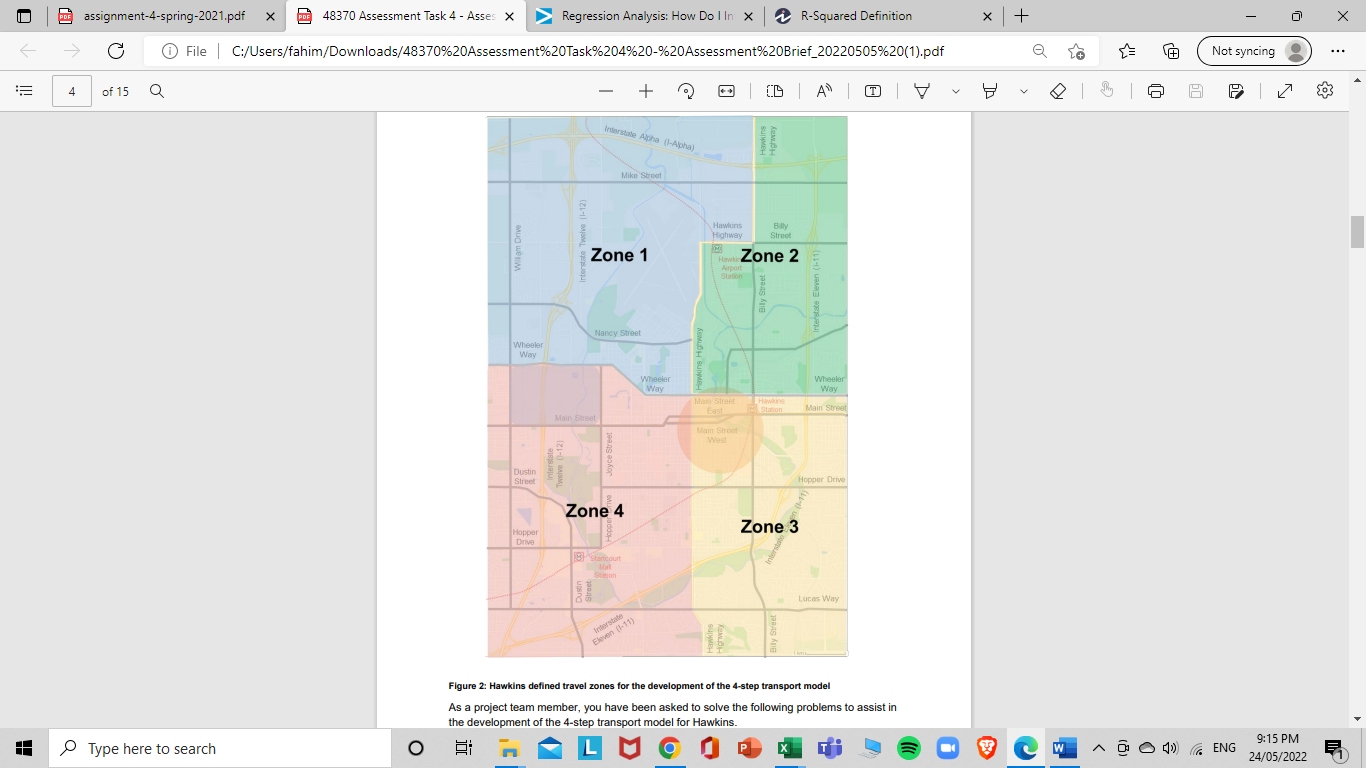Switch to assignment-4-spring-2021.pdf tab
The height and width of the screenshot is (768, 1366).
[x=165, y=16]
